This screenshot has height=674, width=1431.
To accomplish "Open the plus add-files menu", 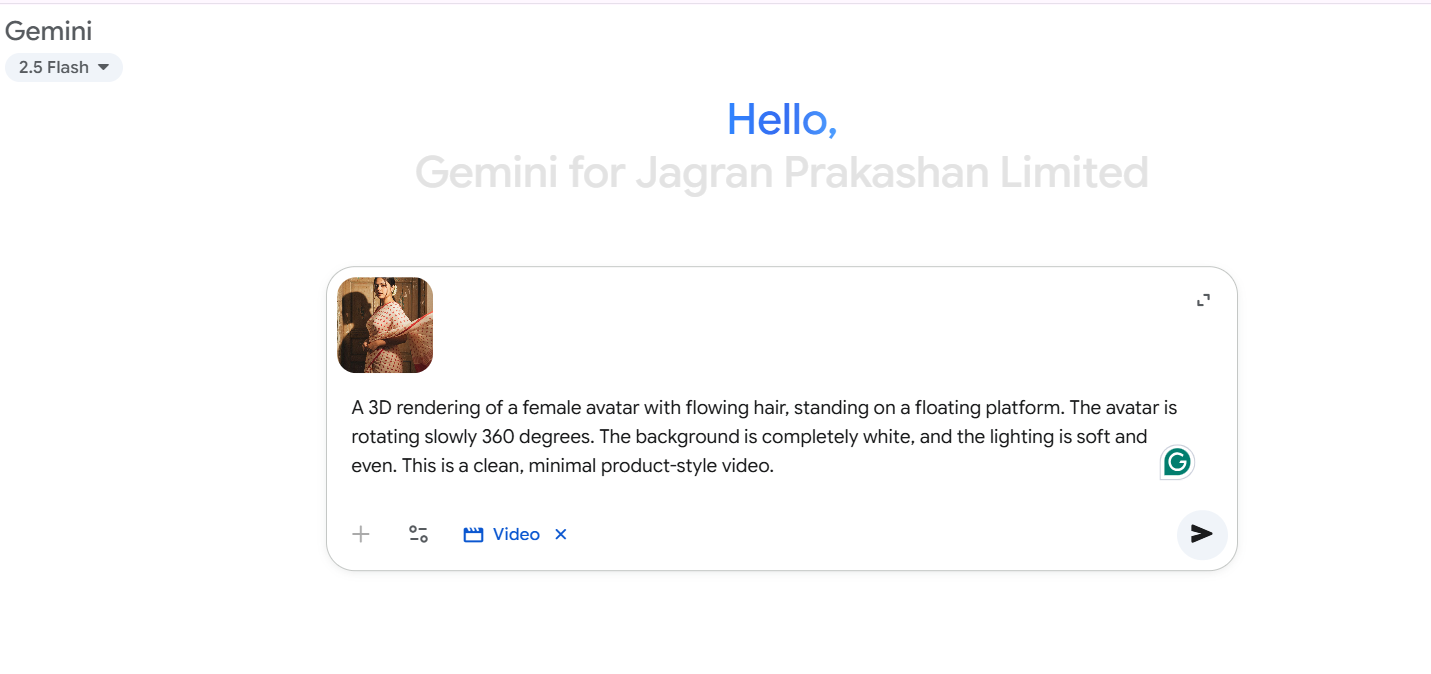I will 361,534.
